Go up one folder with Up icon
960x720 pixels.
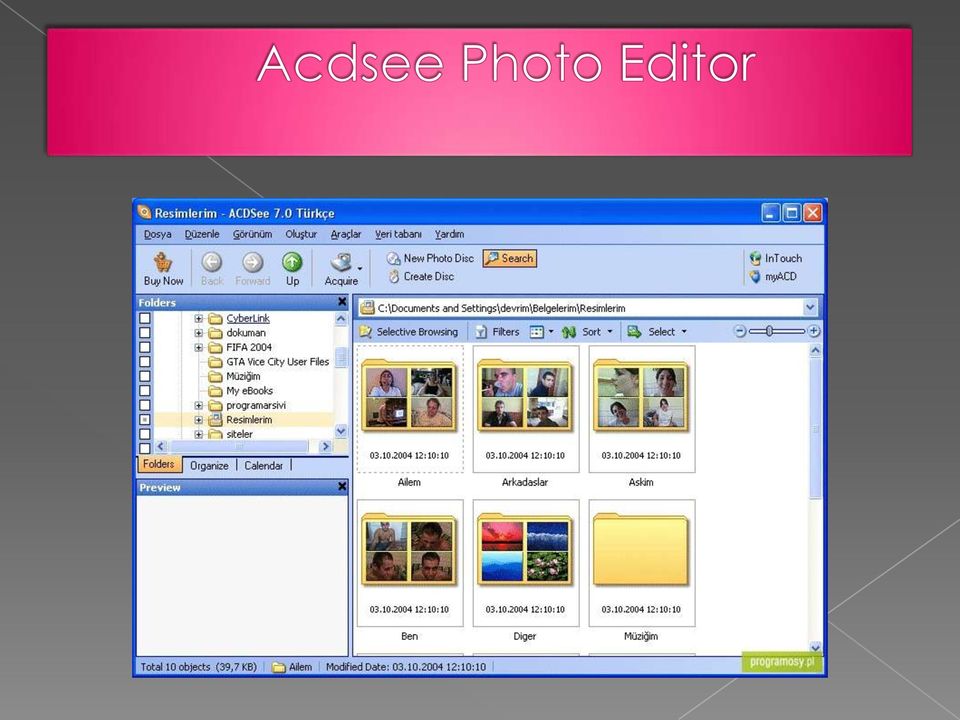click(x=292, y=262)
